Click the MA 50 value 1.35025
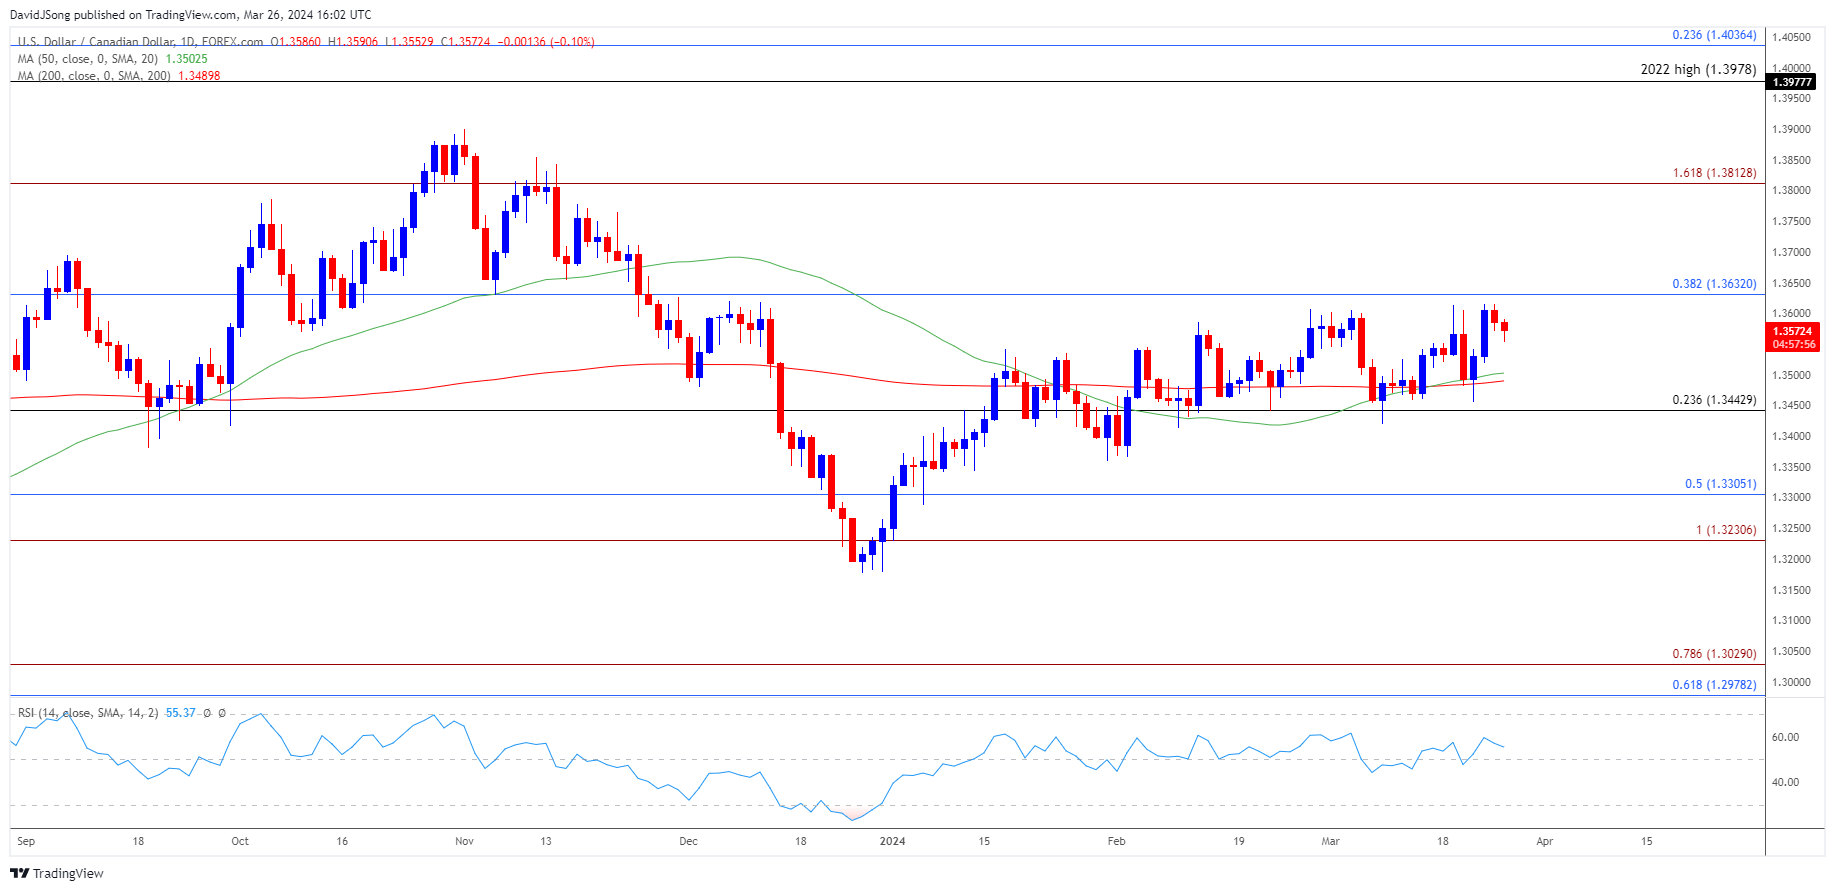The height and width of the screenshot is (891, 1835). [x=186, y=59]
